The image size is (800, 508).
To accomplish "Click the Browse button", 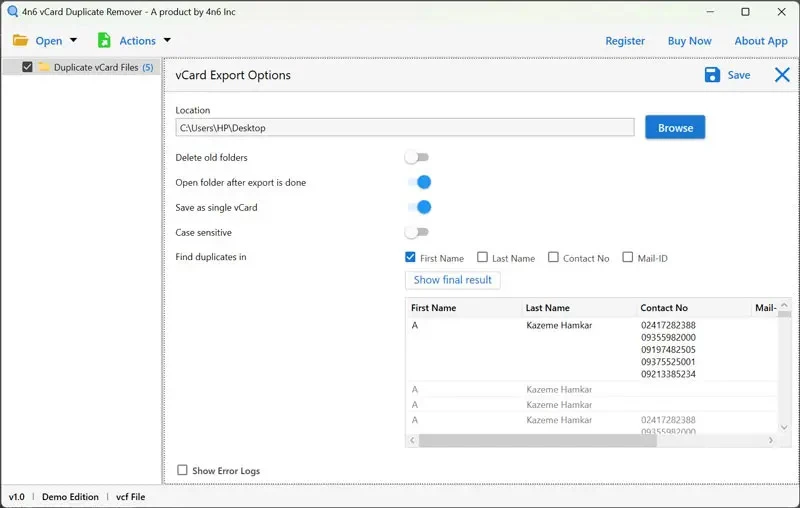I will click(x=675, y=128).
